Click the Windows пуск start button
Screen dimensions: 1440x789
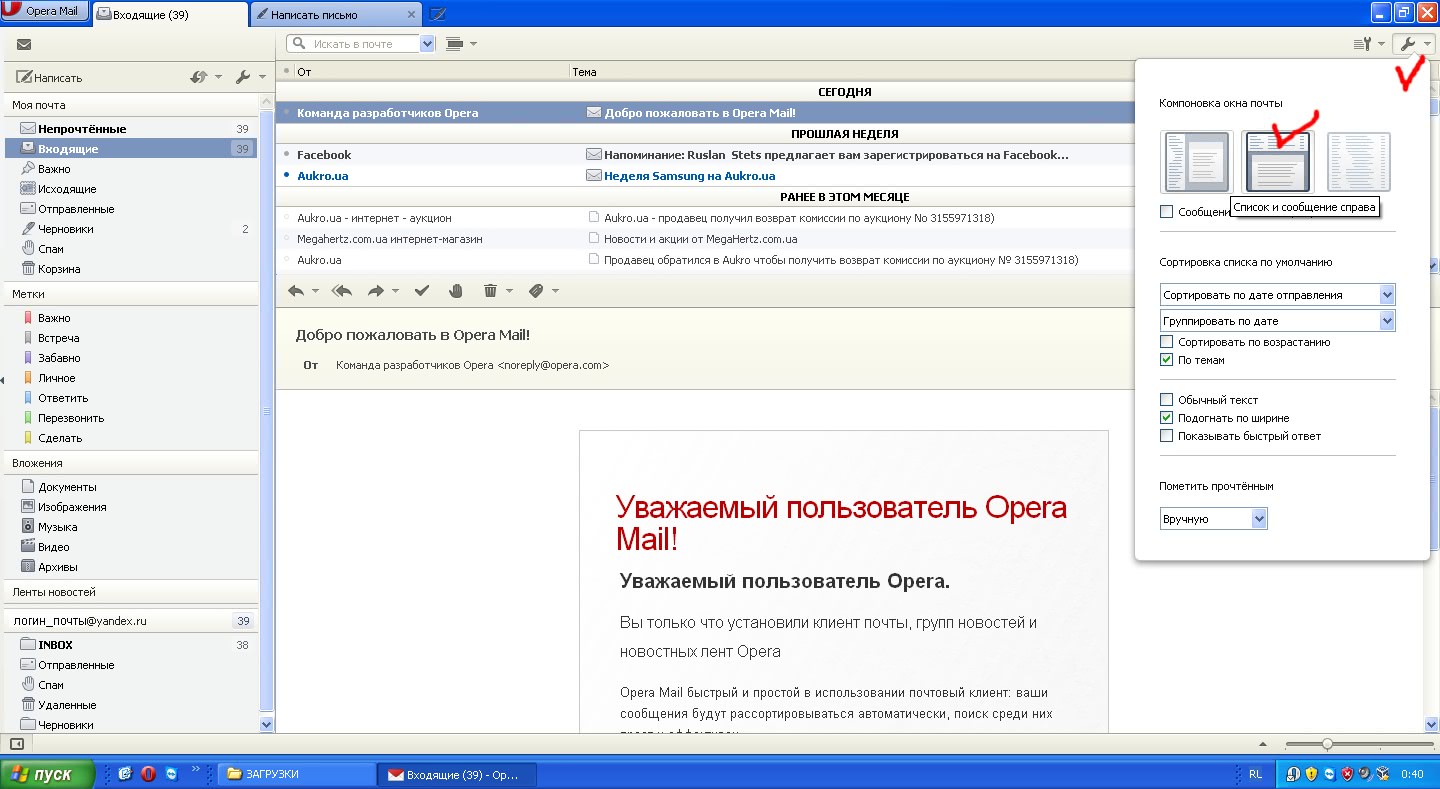pos(48,775)
